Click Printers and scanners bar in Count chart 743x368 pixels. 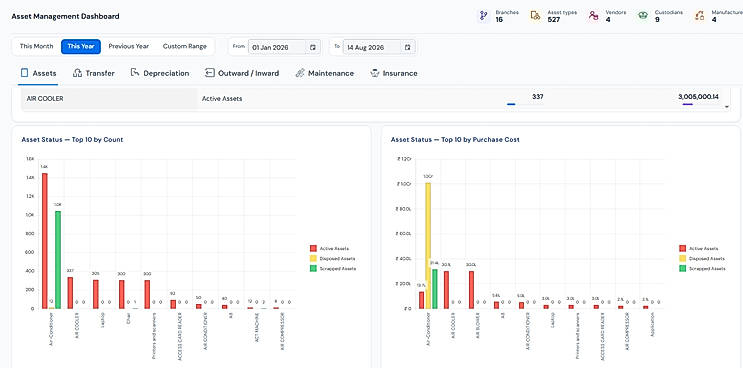coord(147,294)
